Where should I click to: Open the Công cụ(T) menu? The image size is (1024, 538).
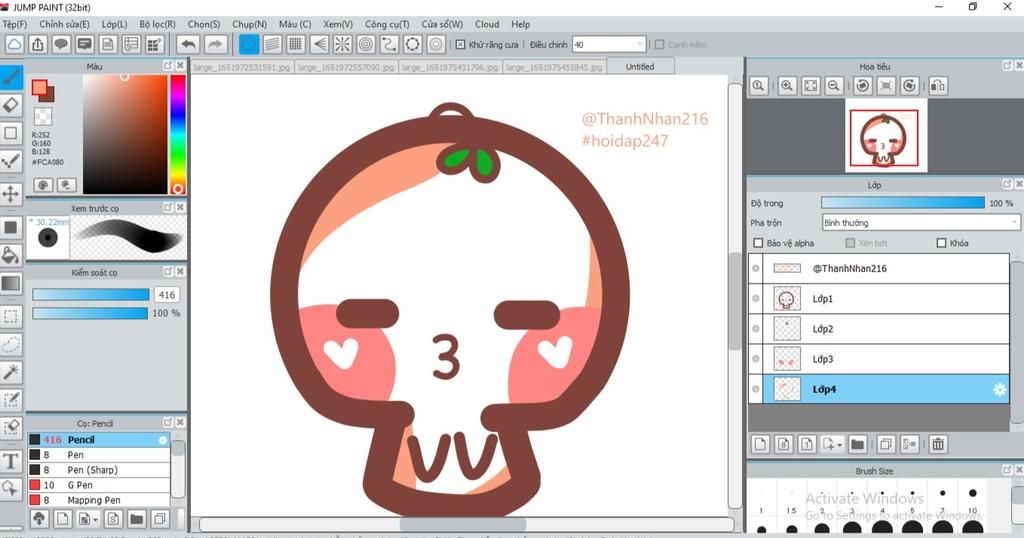pos(387,24)
